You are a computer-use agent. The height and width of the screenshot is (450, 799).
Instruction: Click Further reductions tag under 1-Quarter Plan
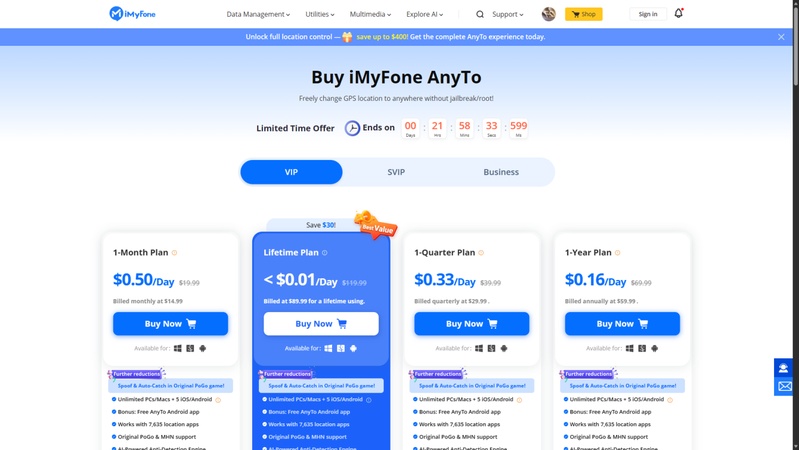438,374
